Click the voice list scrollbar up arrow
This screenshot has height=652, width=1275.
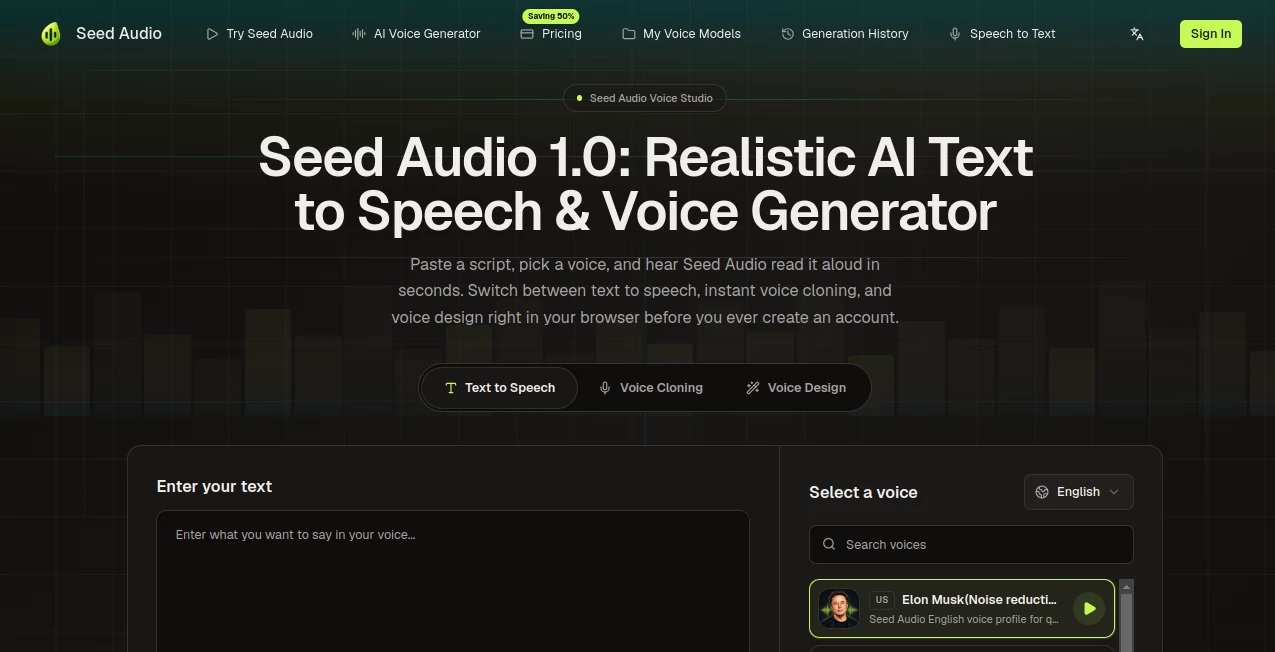pos(1127,587)
